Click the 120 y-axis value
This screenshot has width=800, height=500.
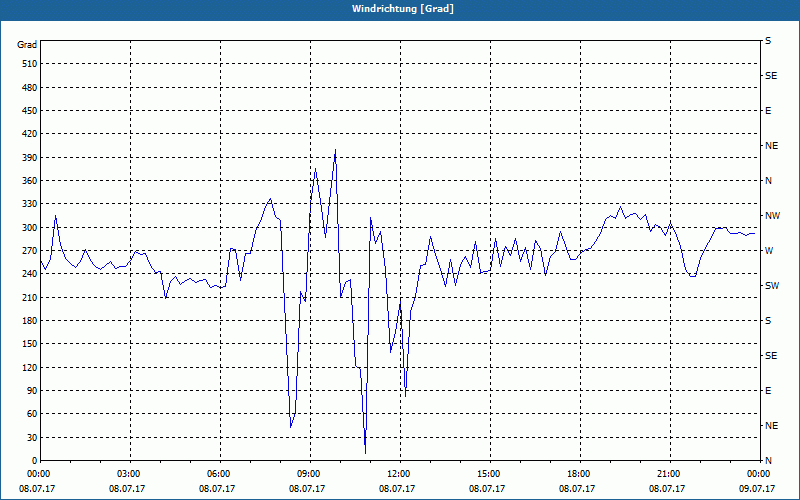tap(30, 367)
